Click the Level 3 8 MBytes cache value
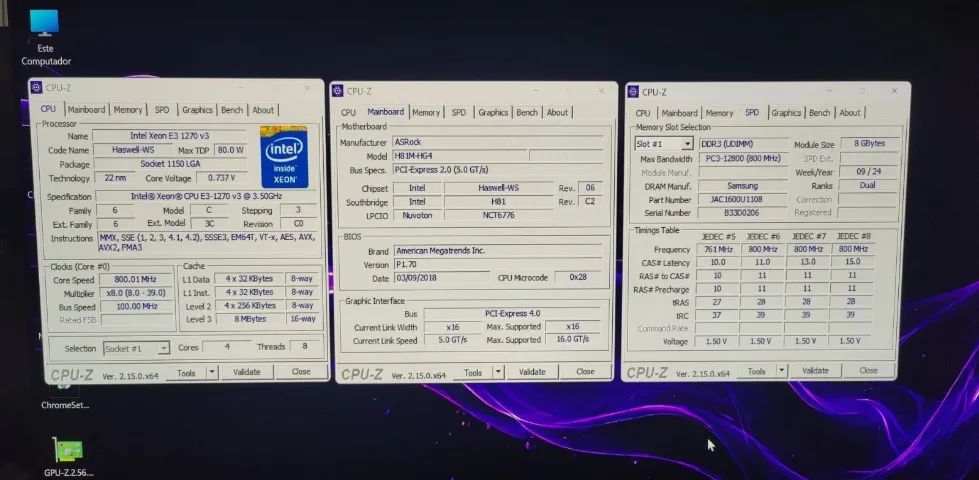 click(248, 319)
